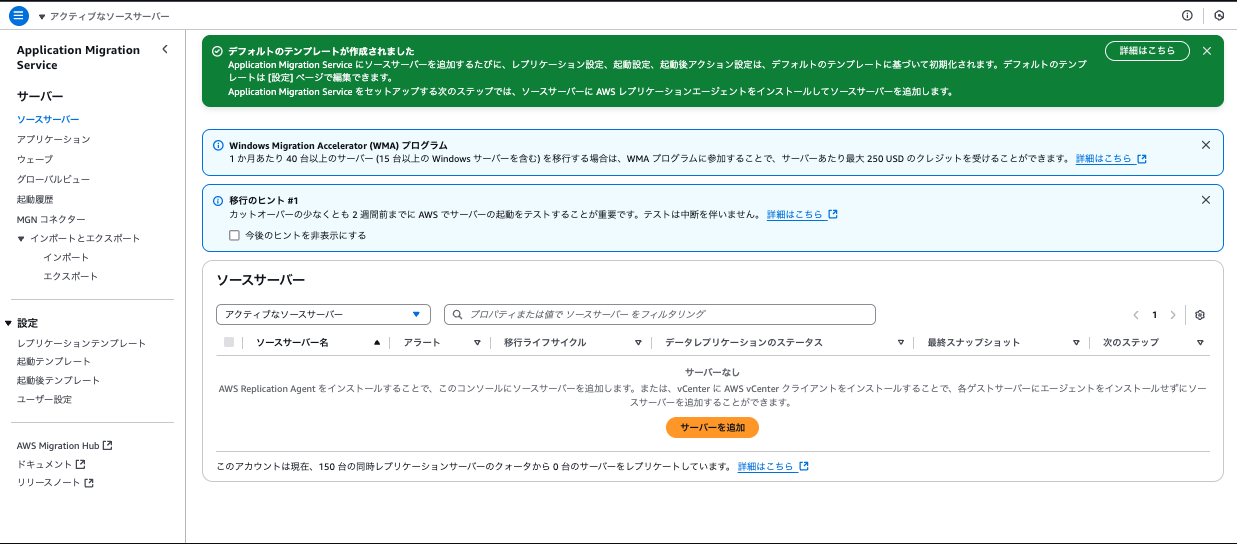Open ドキュメント link in sidebar
This screenshot has width=1237, height=544.
click(x=51, y=465)
